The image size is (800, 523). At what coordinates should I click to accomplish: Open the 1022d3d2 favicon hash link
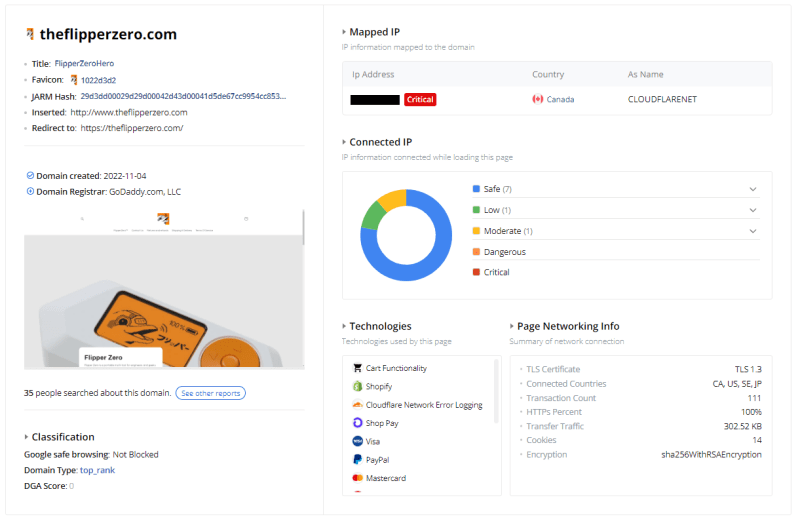[98, 80]
